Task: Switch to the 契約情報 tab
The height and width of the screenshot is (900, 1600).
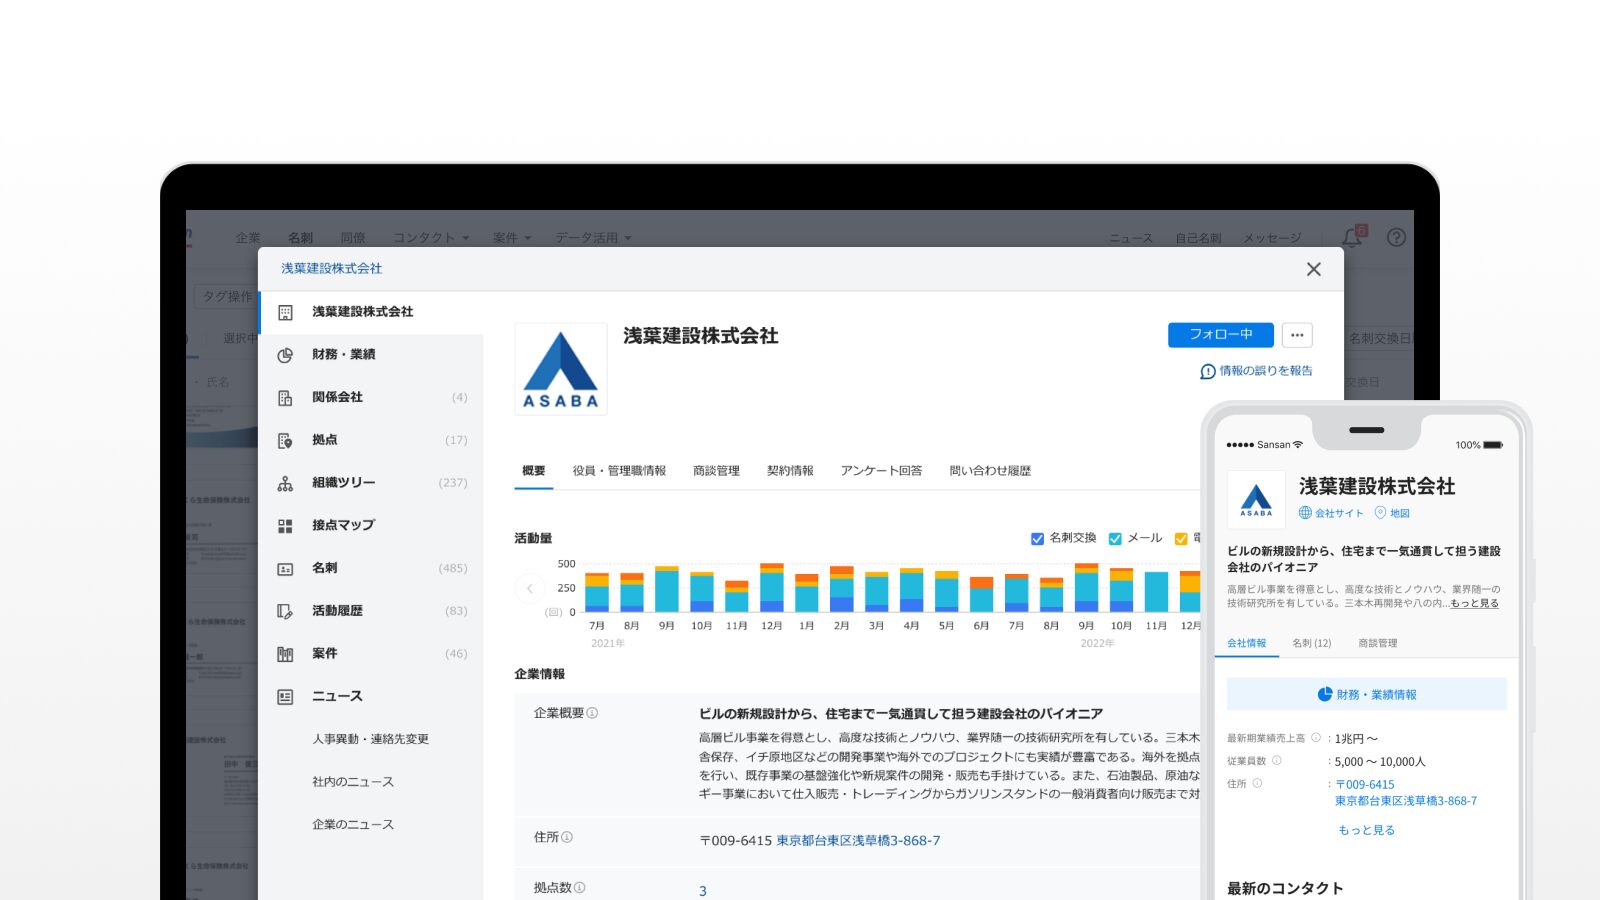Action: coord(790,471)
